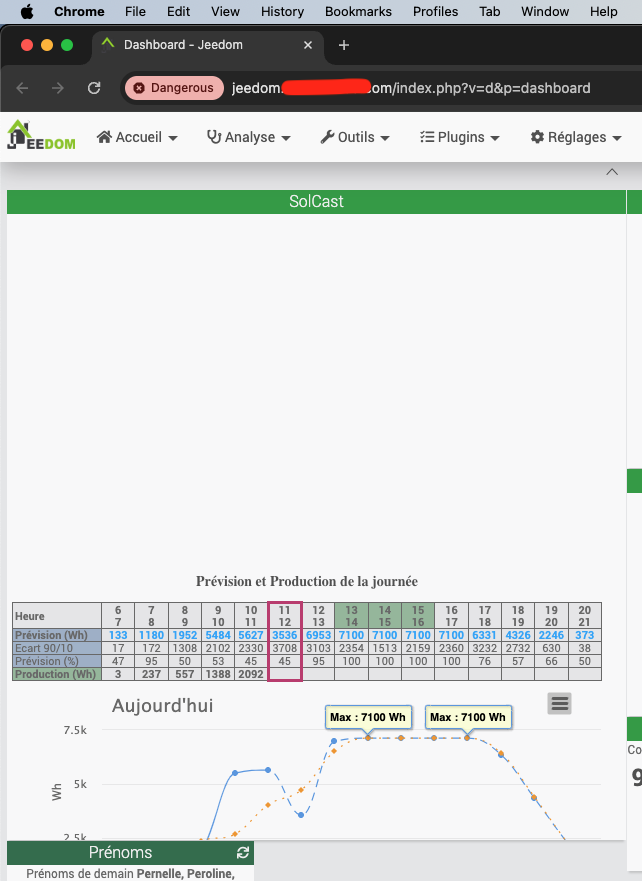The width and height of the screenshot is (642, 881).
Task: Expand the Accueil dropdown menu
Action: [x=137, y=137]
